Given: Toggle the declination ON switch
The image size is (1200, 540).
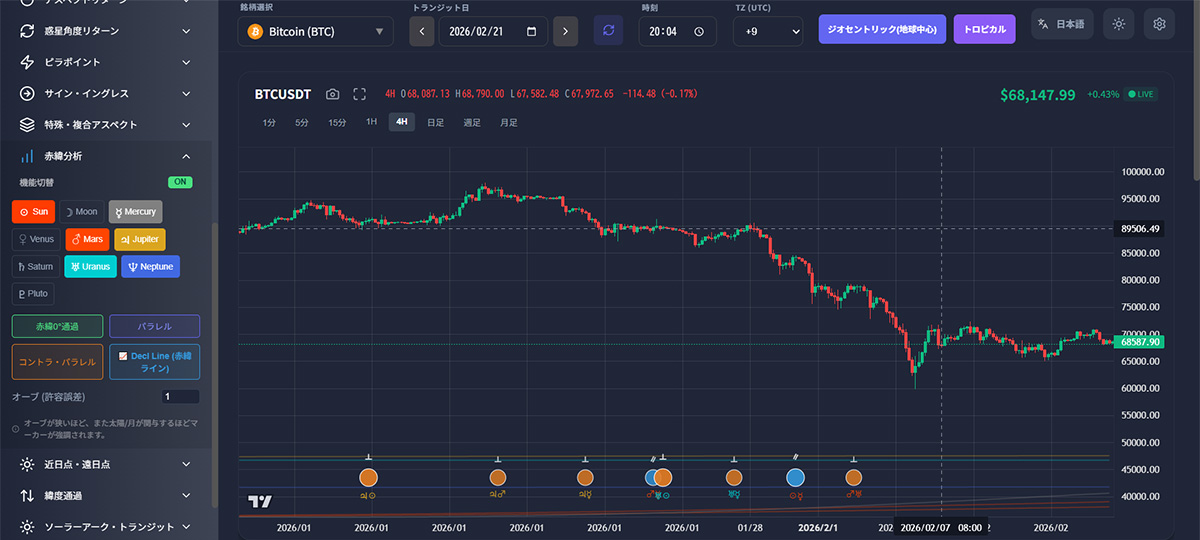Looking at the screenshot, I should [x=180, y=182].
